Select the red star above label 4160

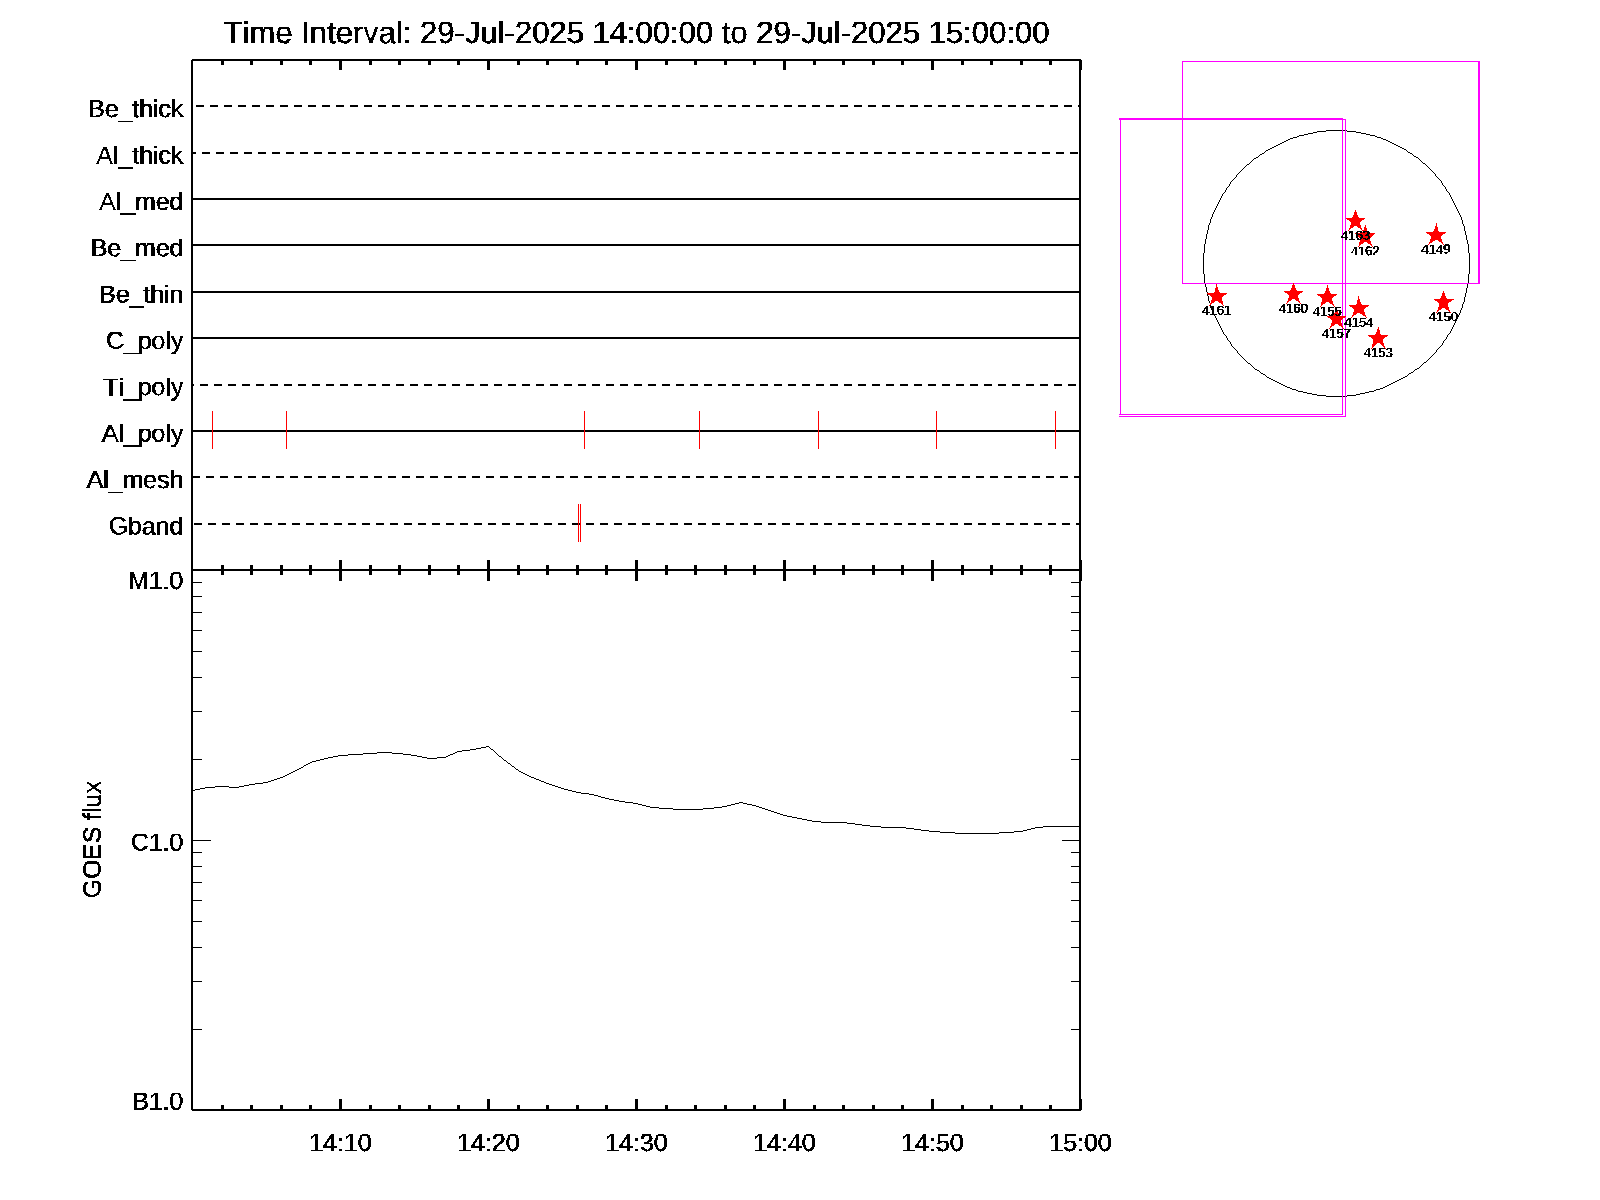pos(1293,294)
